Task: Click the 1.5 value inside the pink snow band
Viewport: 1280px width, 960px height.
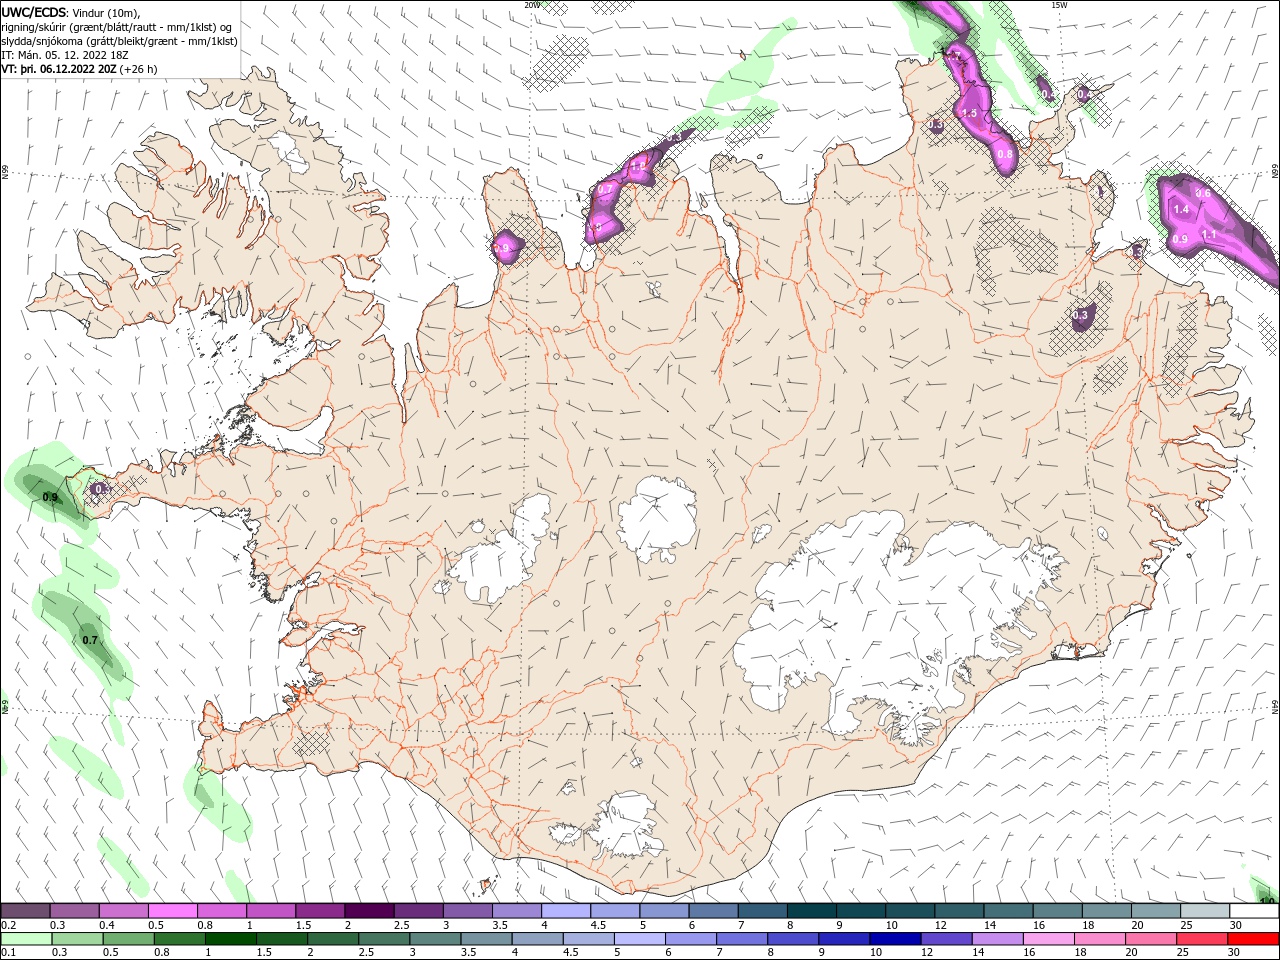Action: 969,113
